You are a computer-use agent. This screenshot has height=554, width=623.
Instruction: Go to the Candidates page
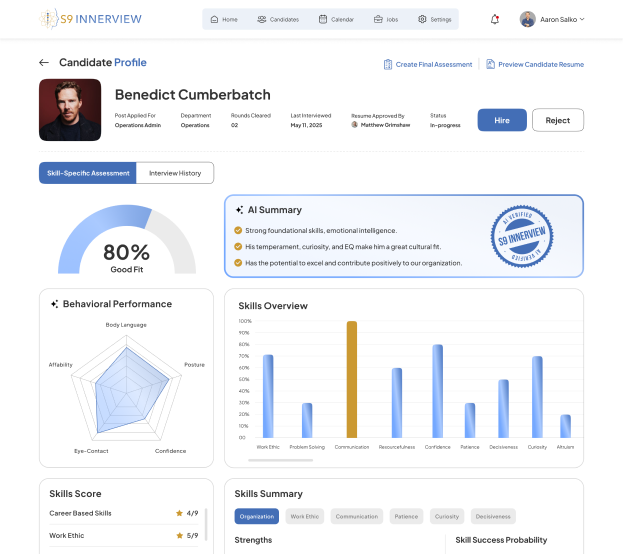coord(277,19)
